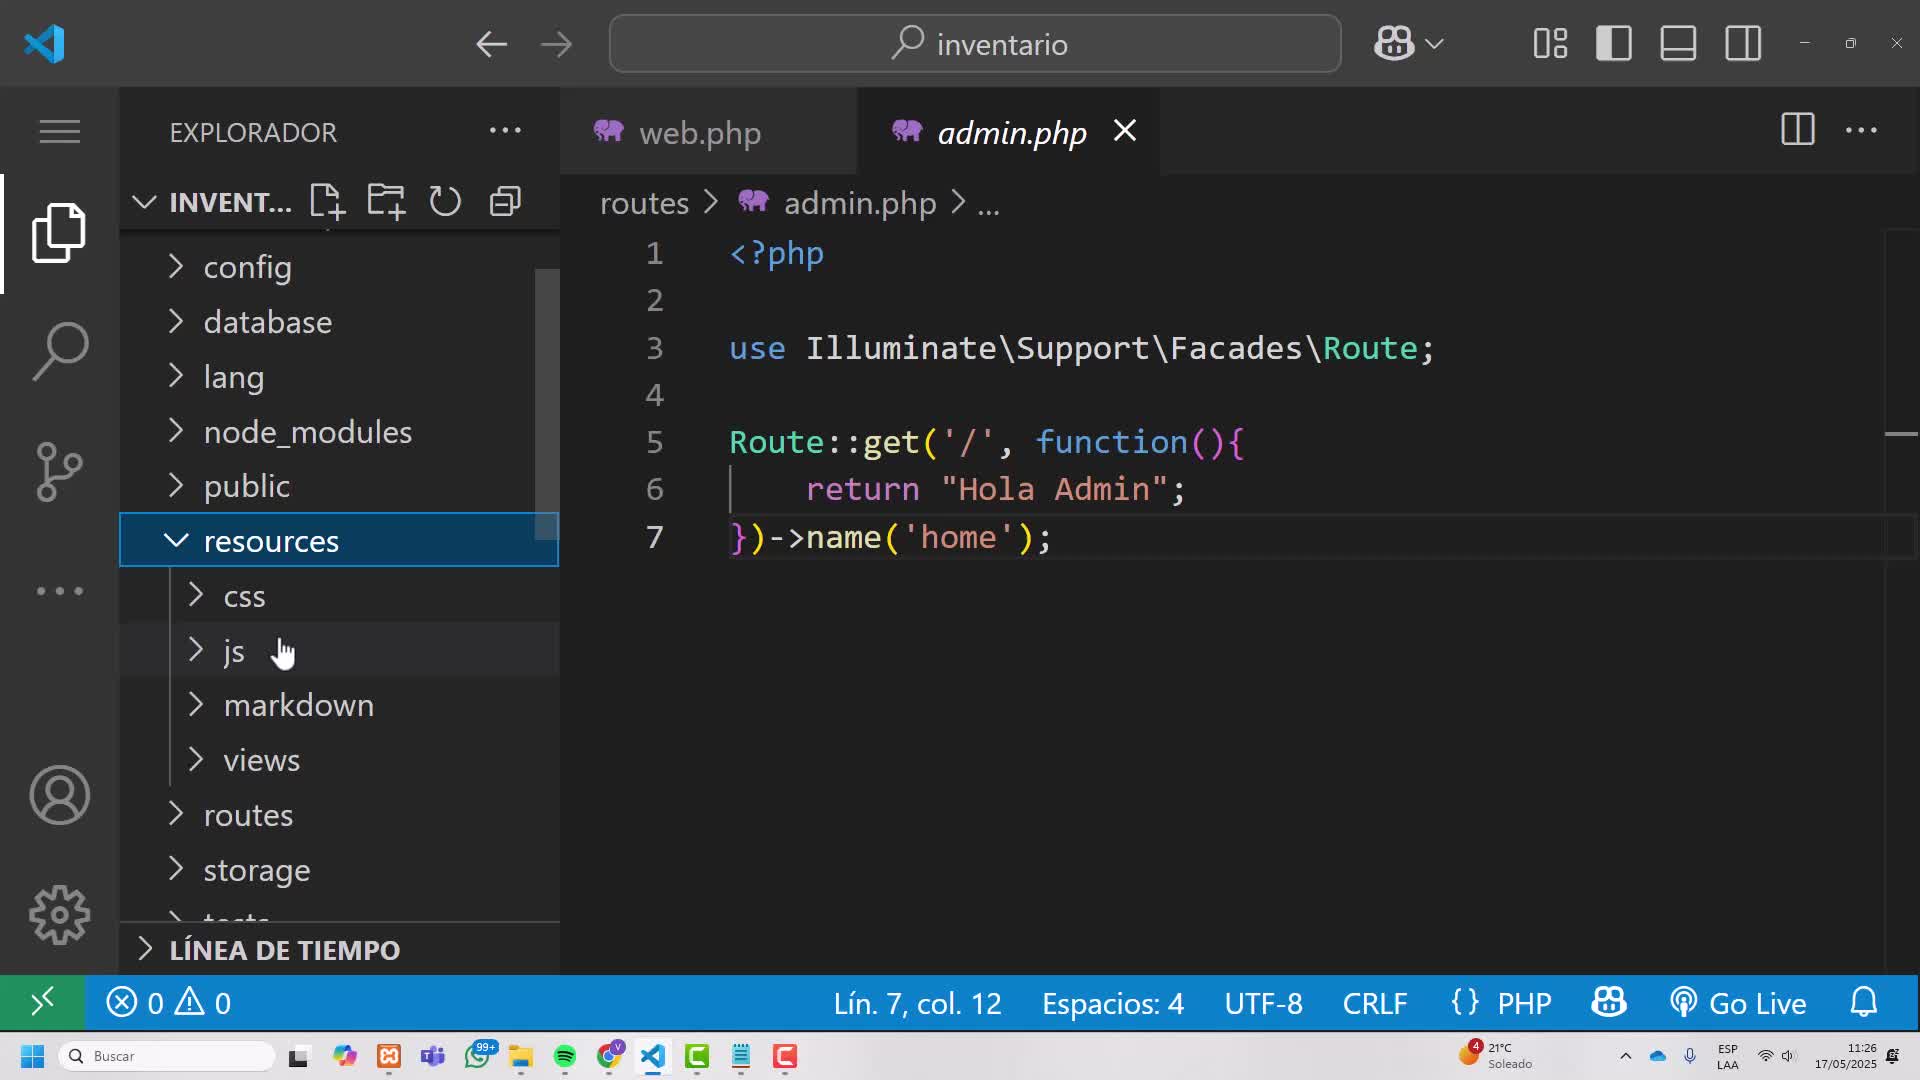This screenshot has width=1920, height=1080.
Task: Close the admin.php tab
Action: coord(1125,130)
